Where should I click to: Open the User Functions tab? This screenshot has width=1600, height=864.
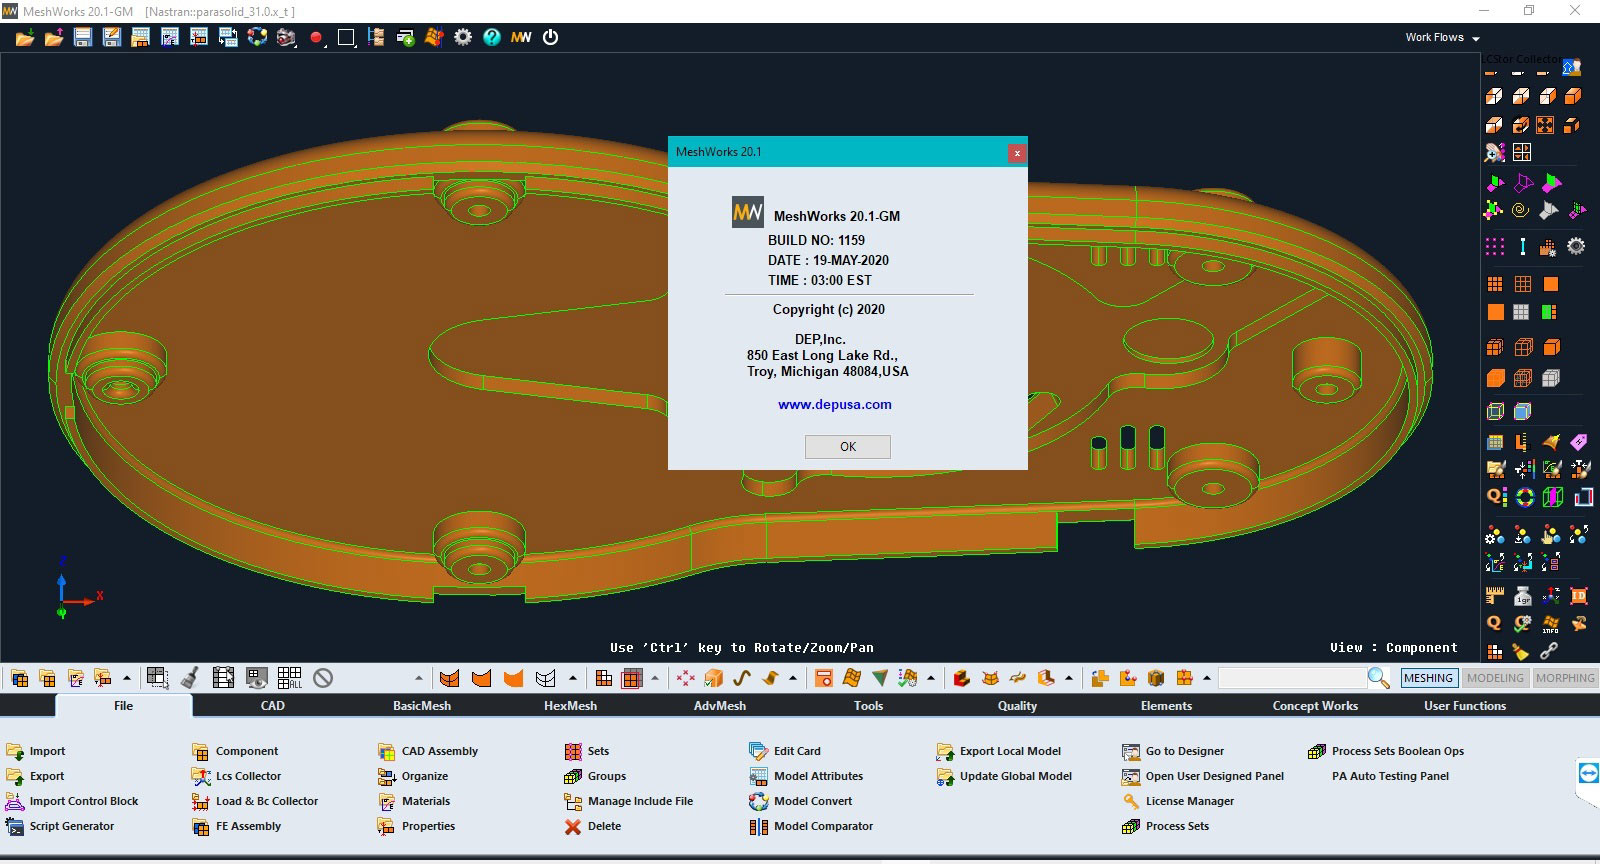(1464, 706)
